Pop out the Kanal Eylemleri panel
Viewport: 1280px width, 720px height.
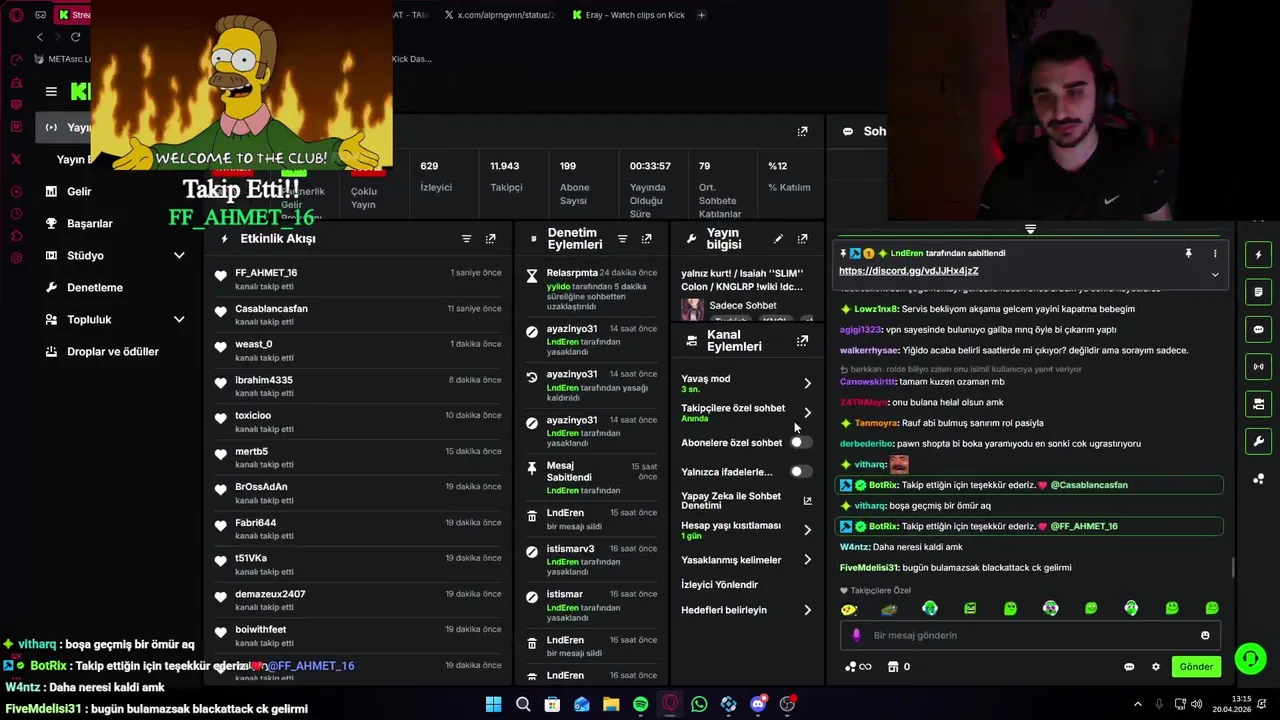tap(802, 341)
